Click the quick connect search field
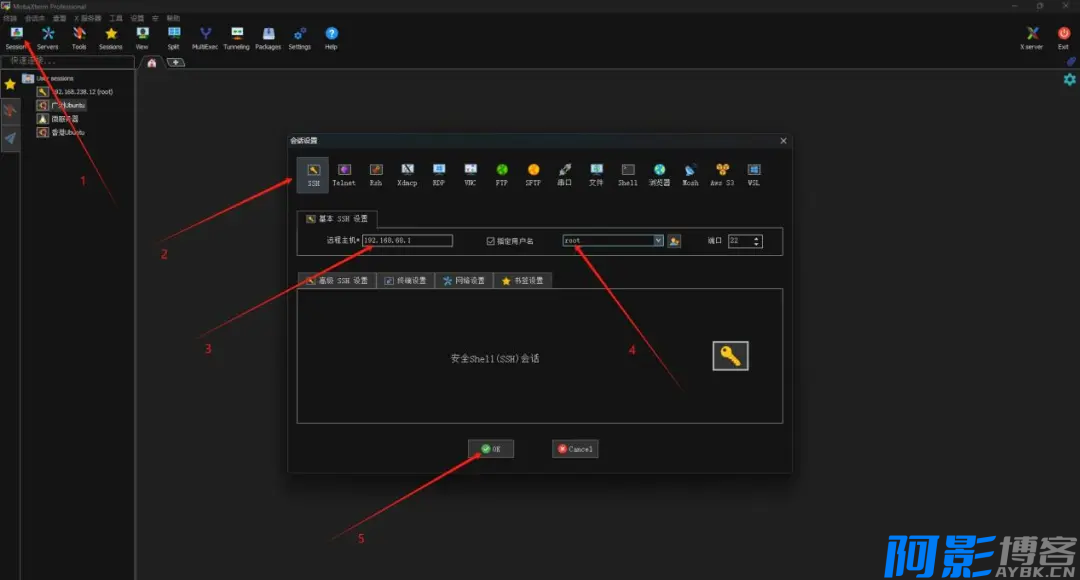Viewport: 1080px width, 580px height. pos(68,61)
